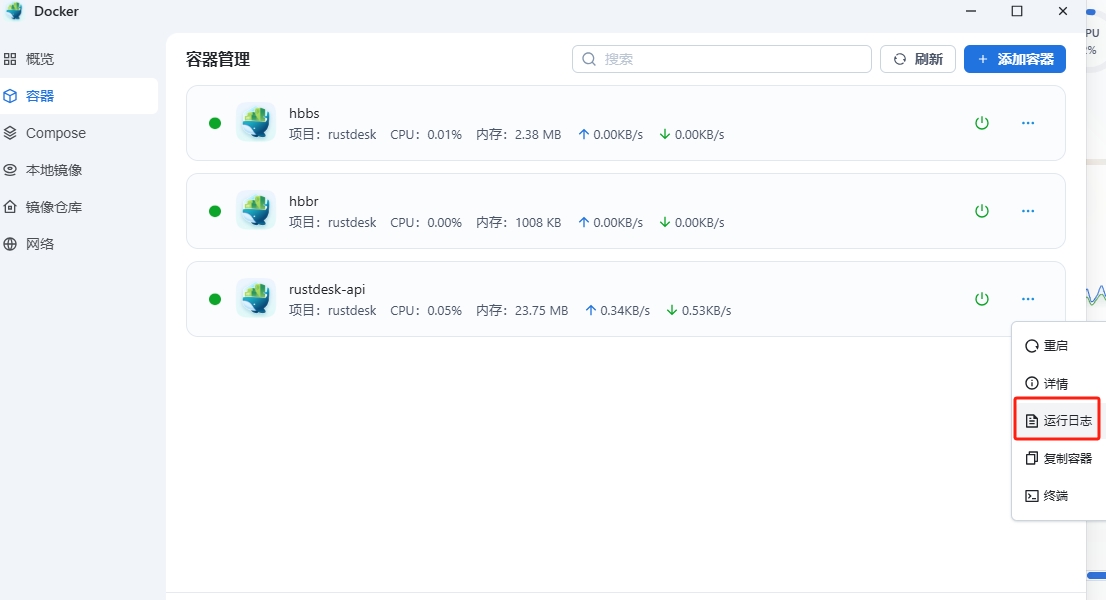This screenshot has width=1106, height=600.
Task: Click the 添加容器 add container button
Action: pos(1014,59)
